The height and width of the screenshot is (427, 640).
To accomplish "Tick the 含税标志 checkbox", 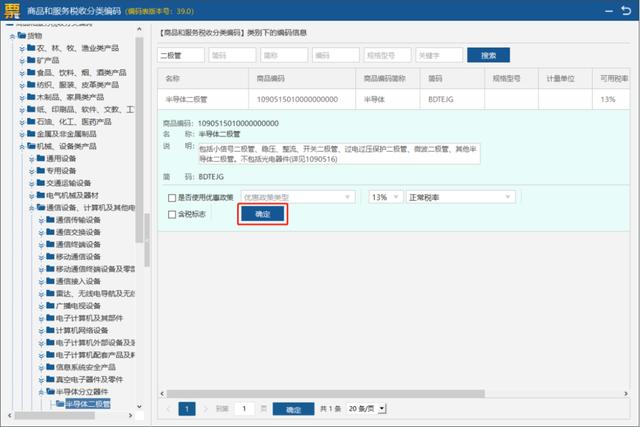I will click(172, 215).
